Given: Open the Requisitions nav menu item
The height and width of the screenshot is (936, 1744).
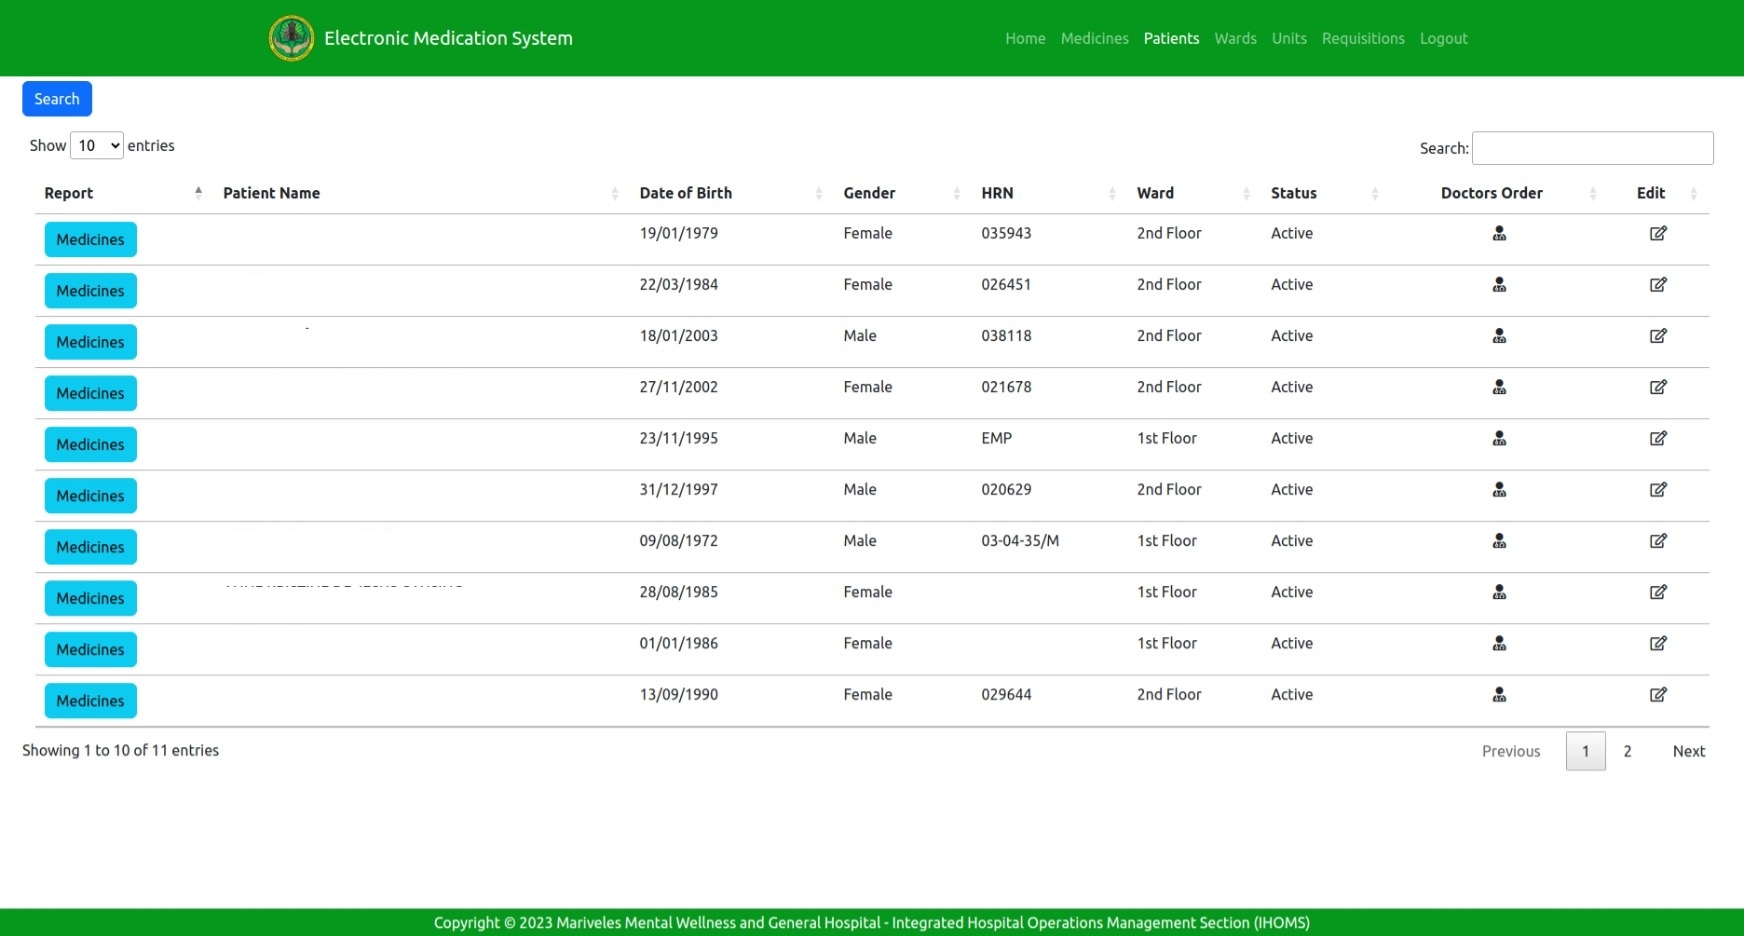Looking at the screenshot, I should click(1362, 39).
